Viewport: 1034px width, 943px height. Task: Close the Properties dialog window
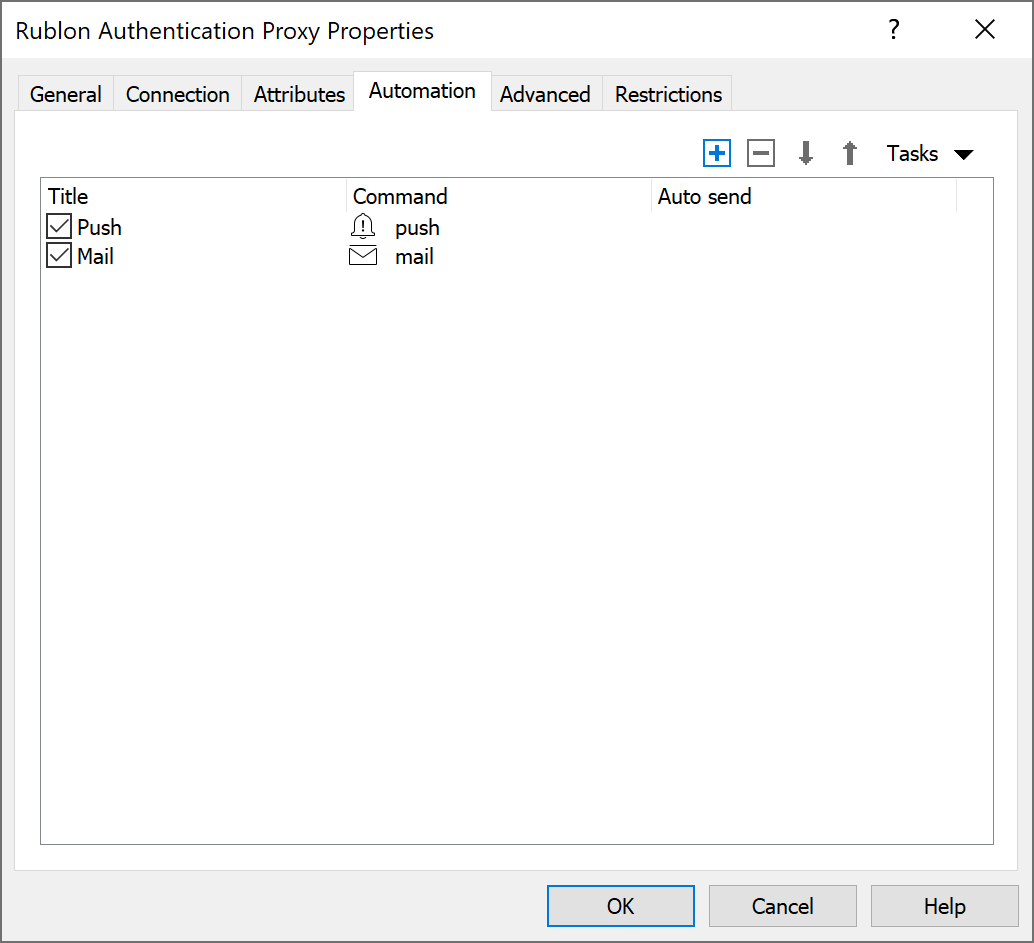pos(985,30)
